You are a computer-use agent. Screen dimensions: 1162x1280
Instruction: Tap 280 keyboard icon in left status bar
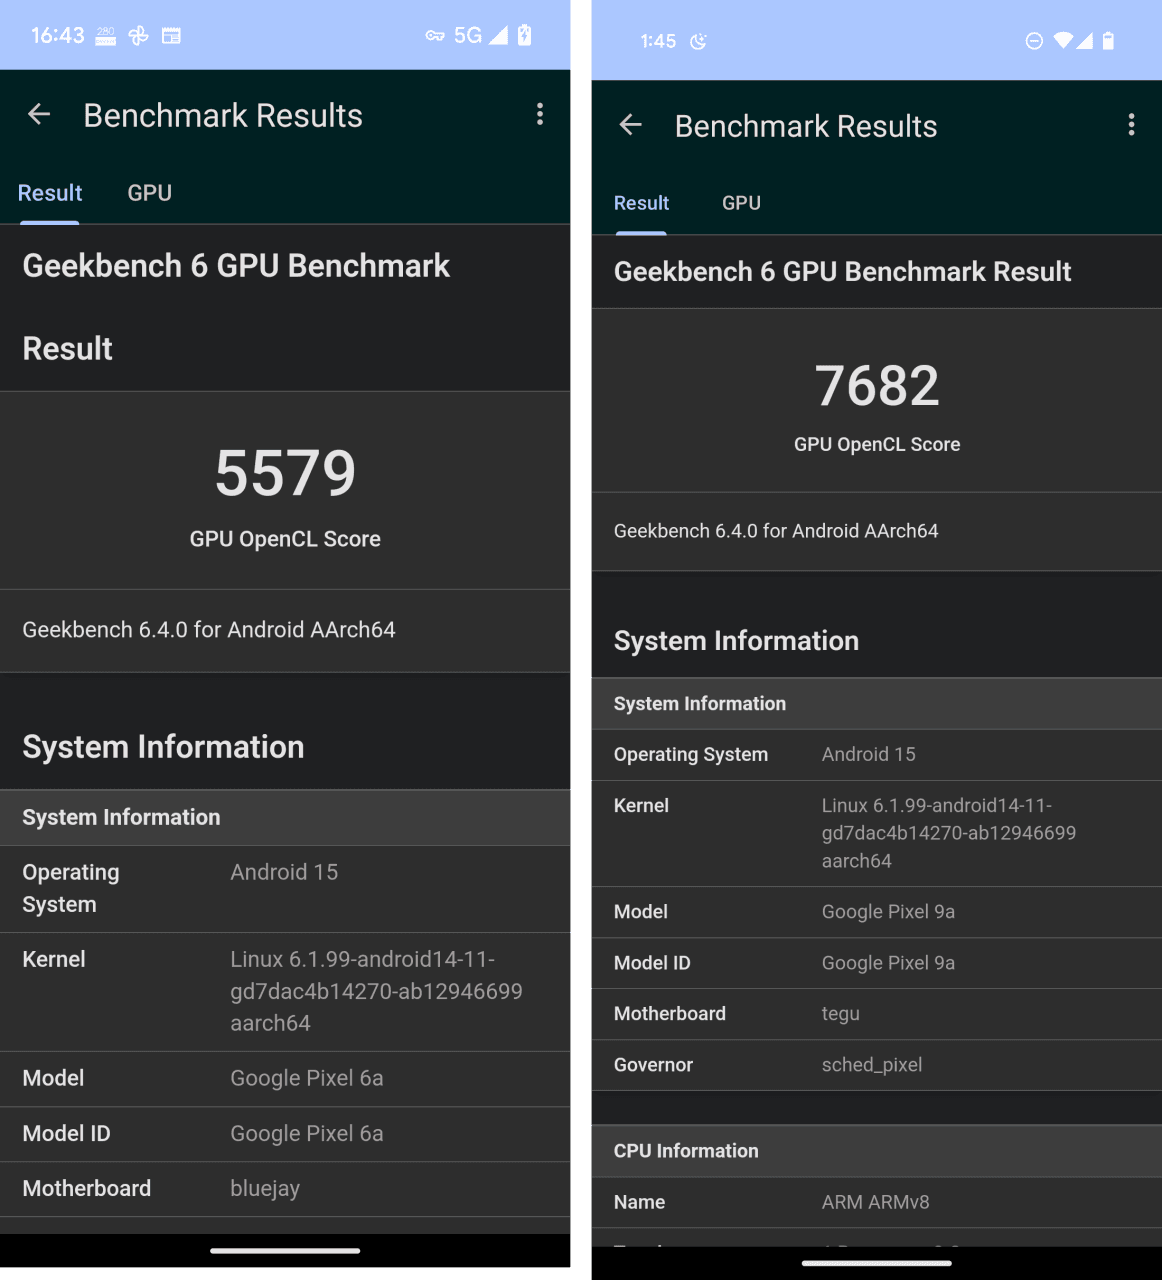(106, 36)
